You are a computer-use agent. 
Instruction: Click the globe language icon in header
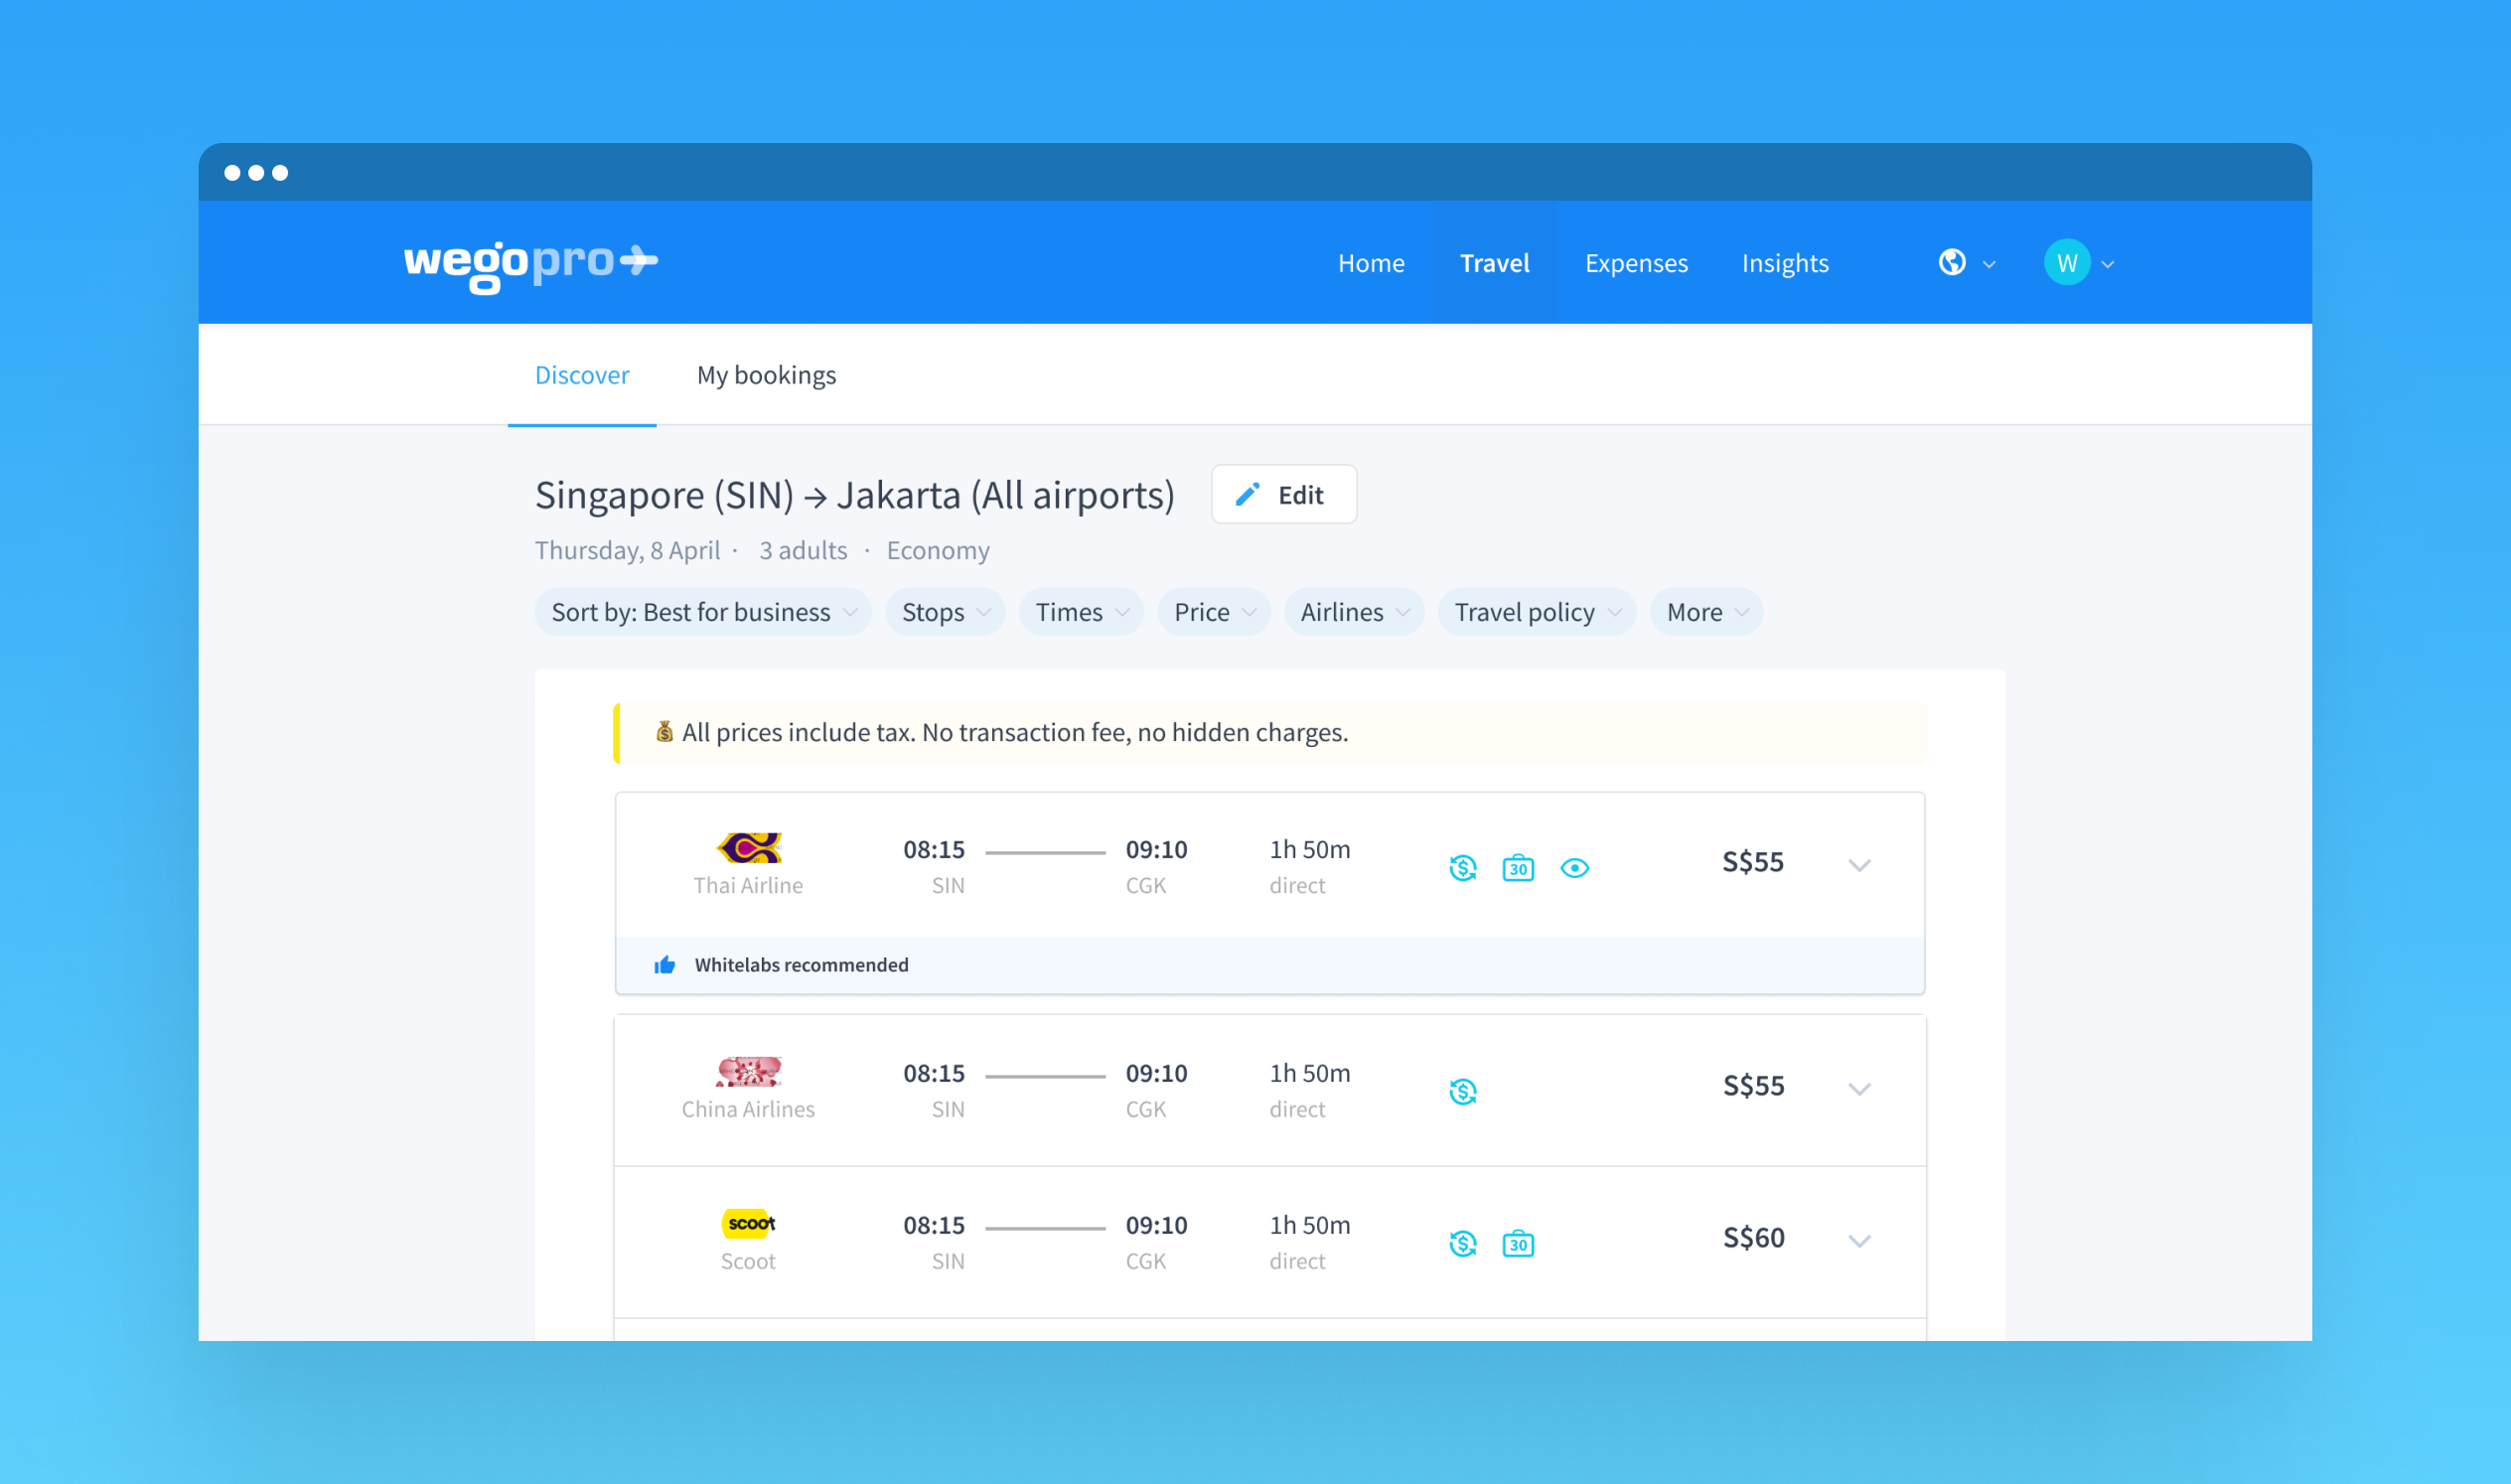[1951, 262]
